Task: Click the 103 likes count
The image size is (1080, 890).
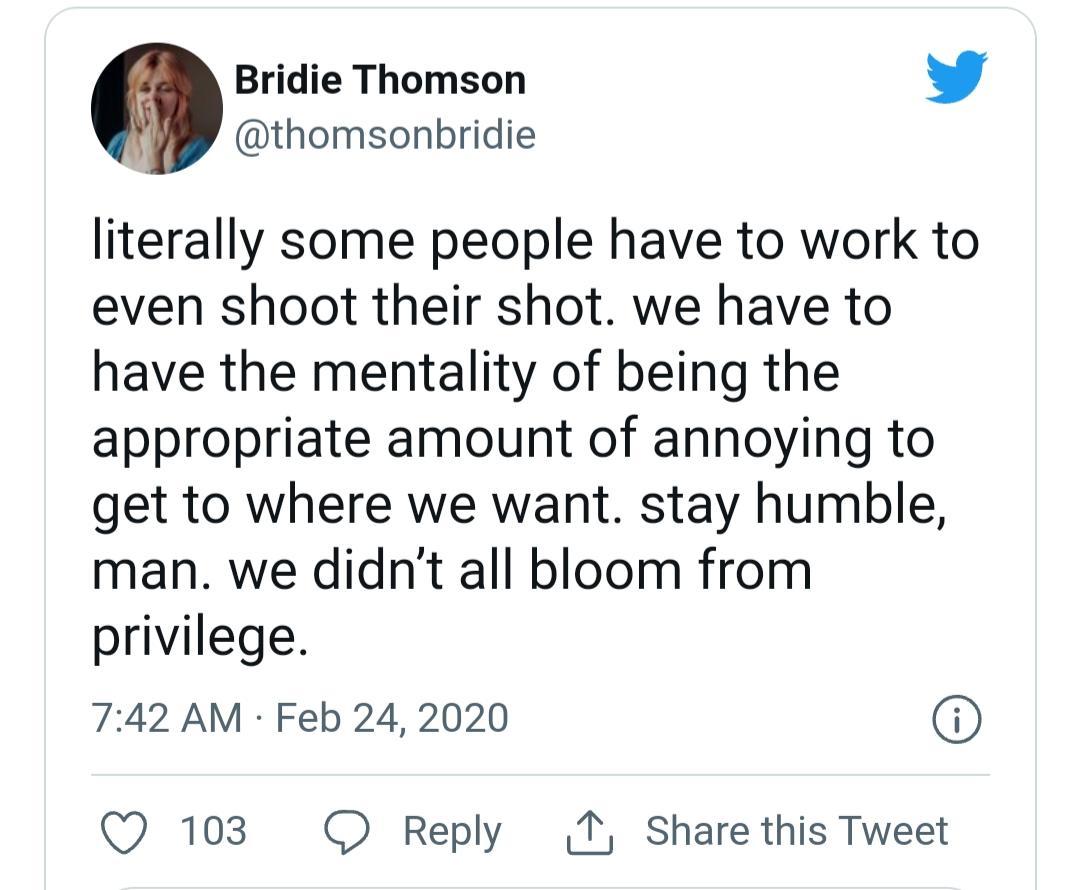Action: point(214,831)
